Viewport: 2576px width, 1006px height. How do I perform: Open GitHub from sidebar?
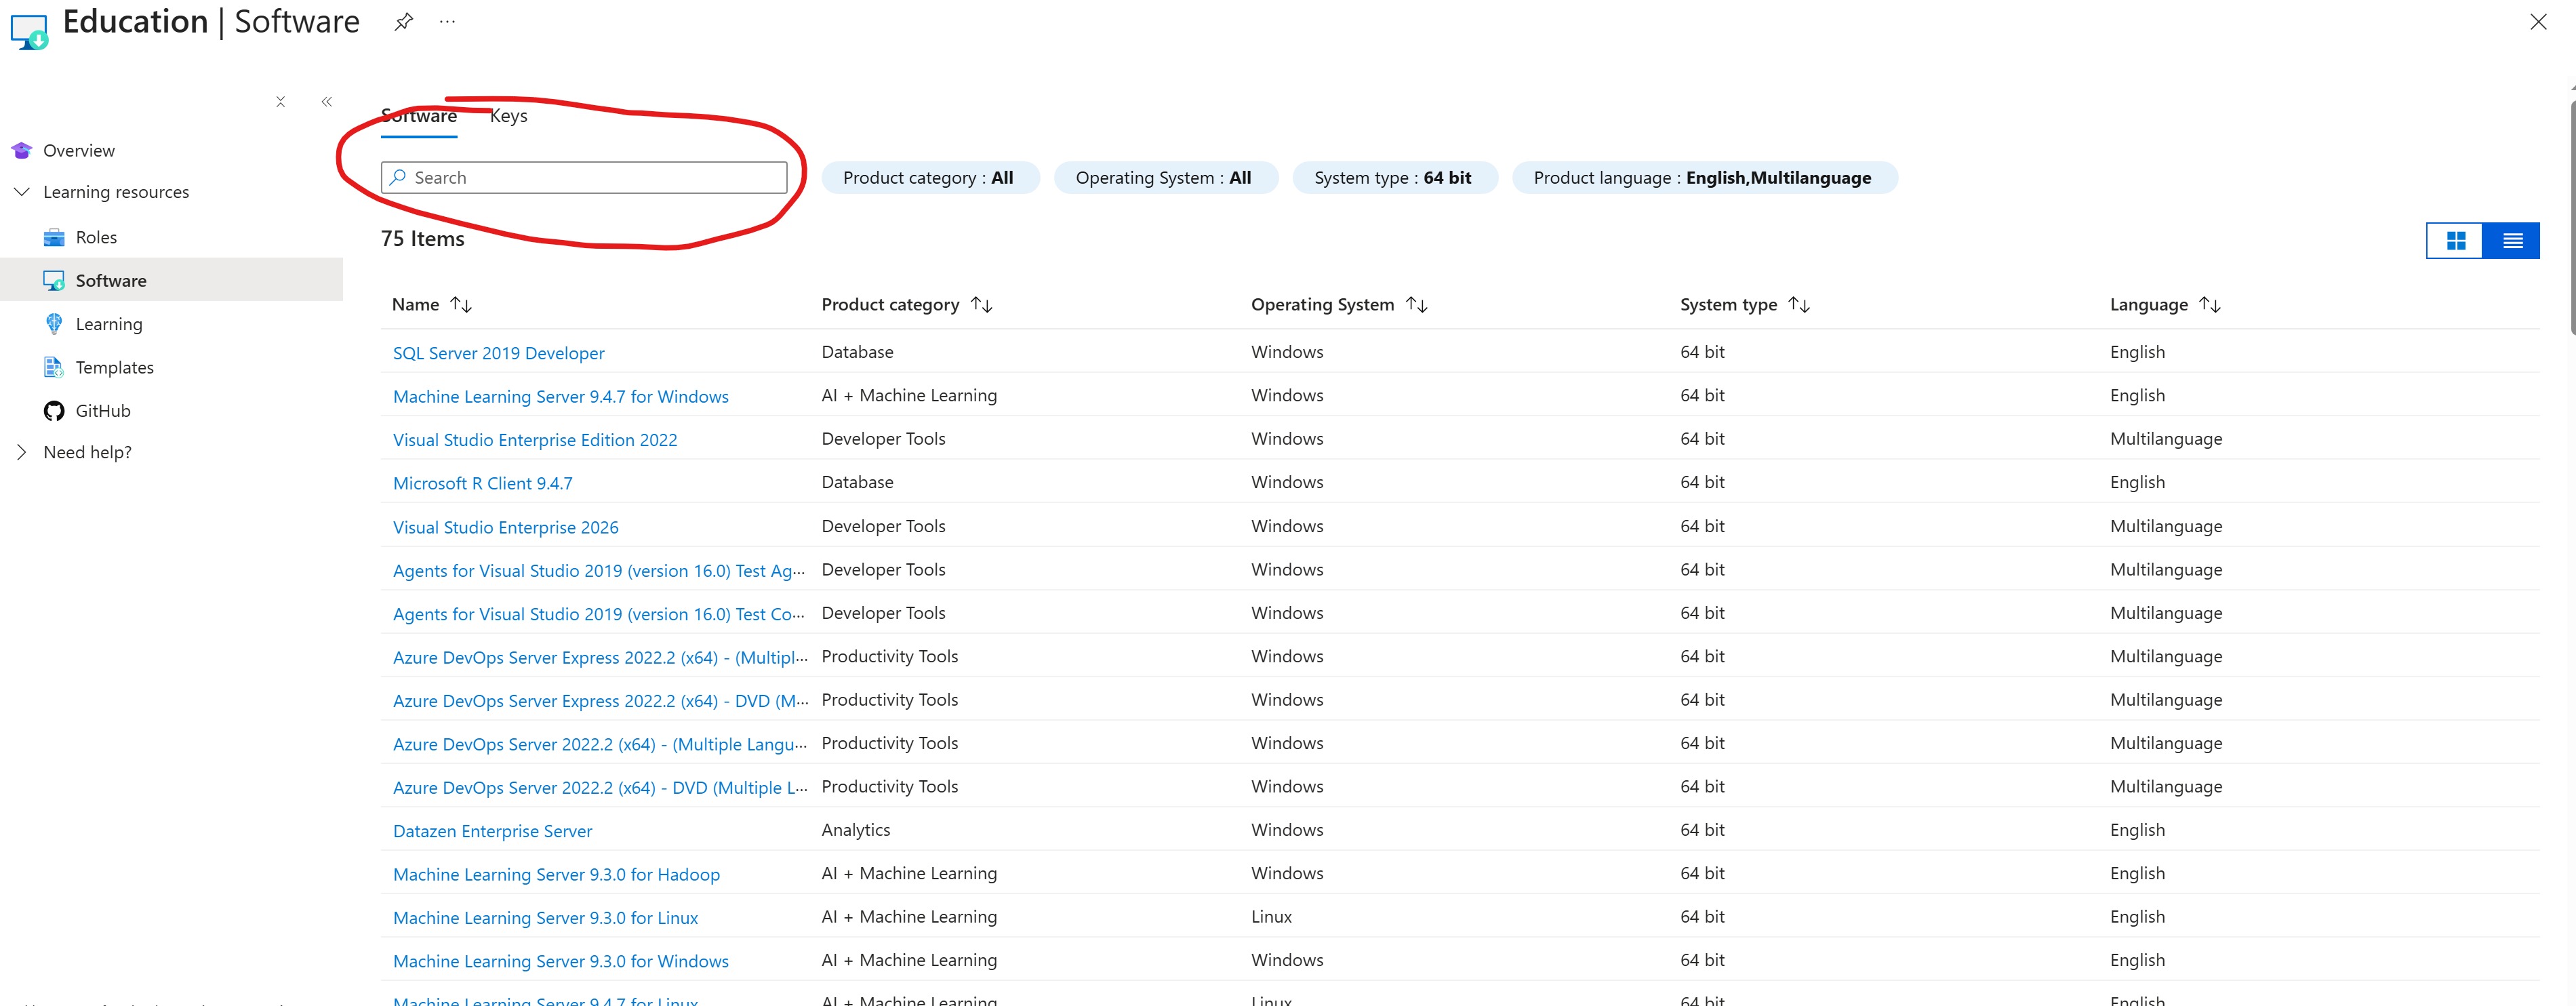[x=102, y=411]
